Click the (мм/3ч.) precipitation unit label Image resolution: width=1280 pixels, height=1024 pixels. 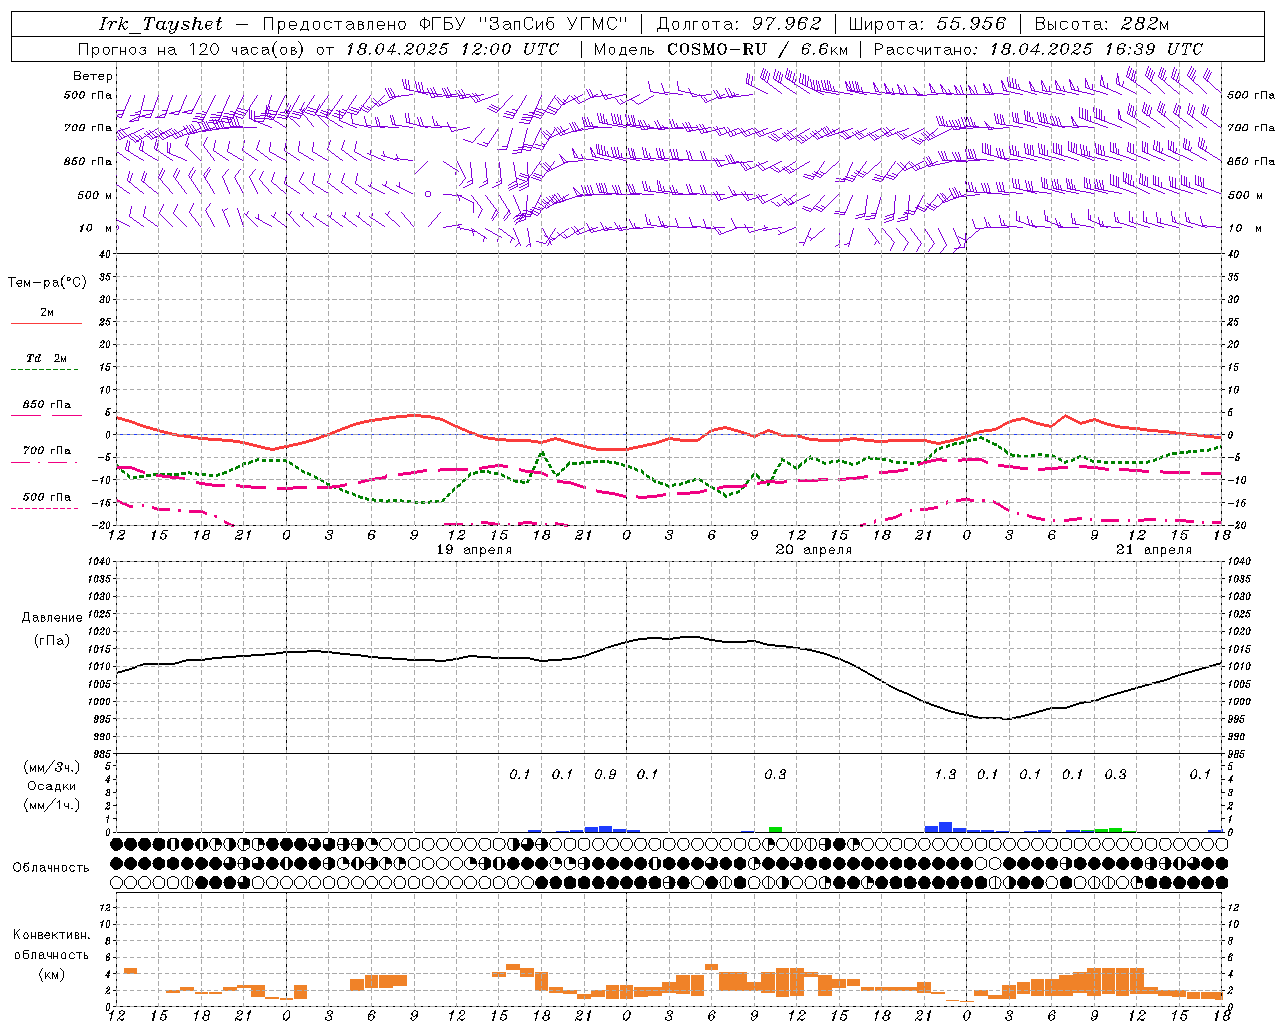tap(51, 767)
